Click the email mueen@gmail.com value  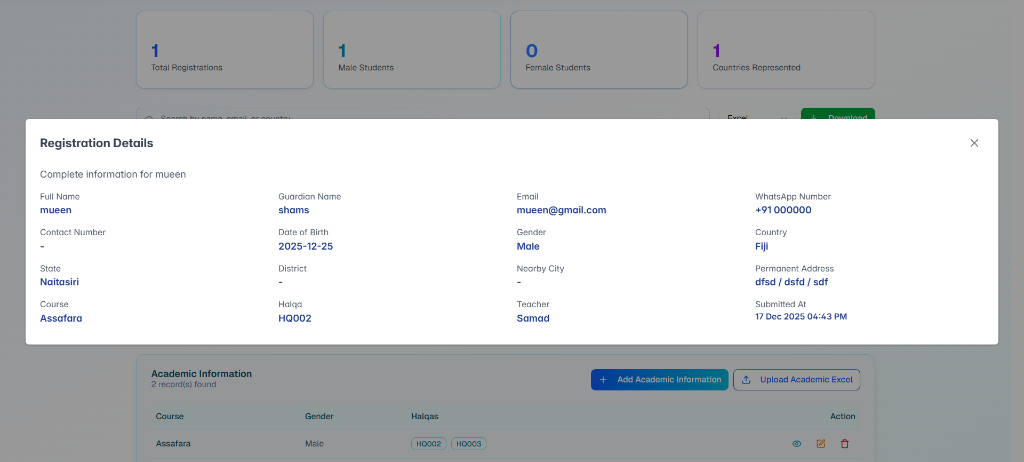[x=561, y=210]
